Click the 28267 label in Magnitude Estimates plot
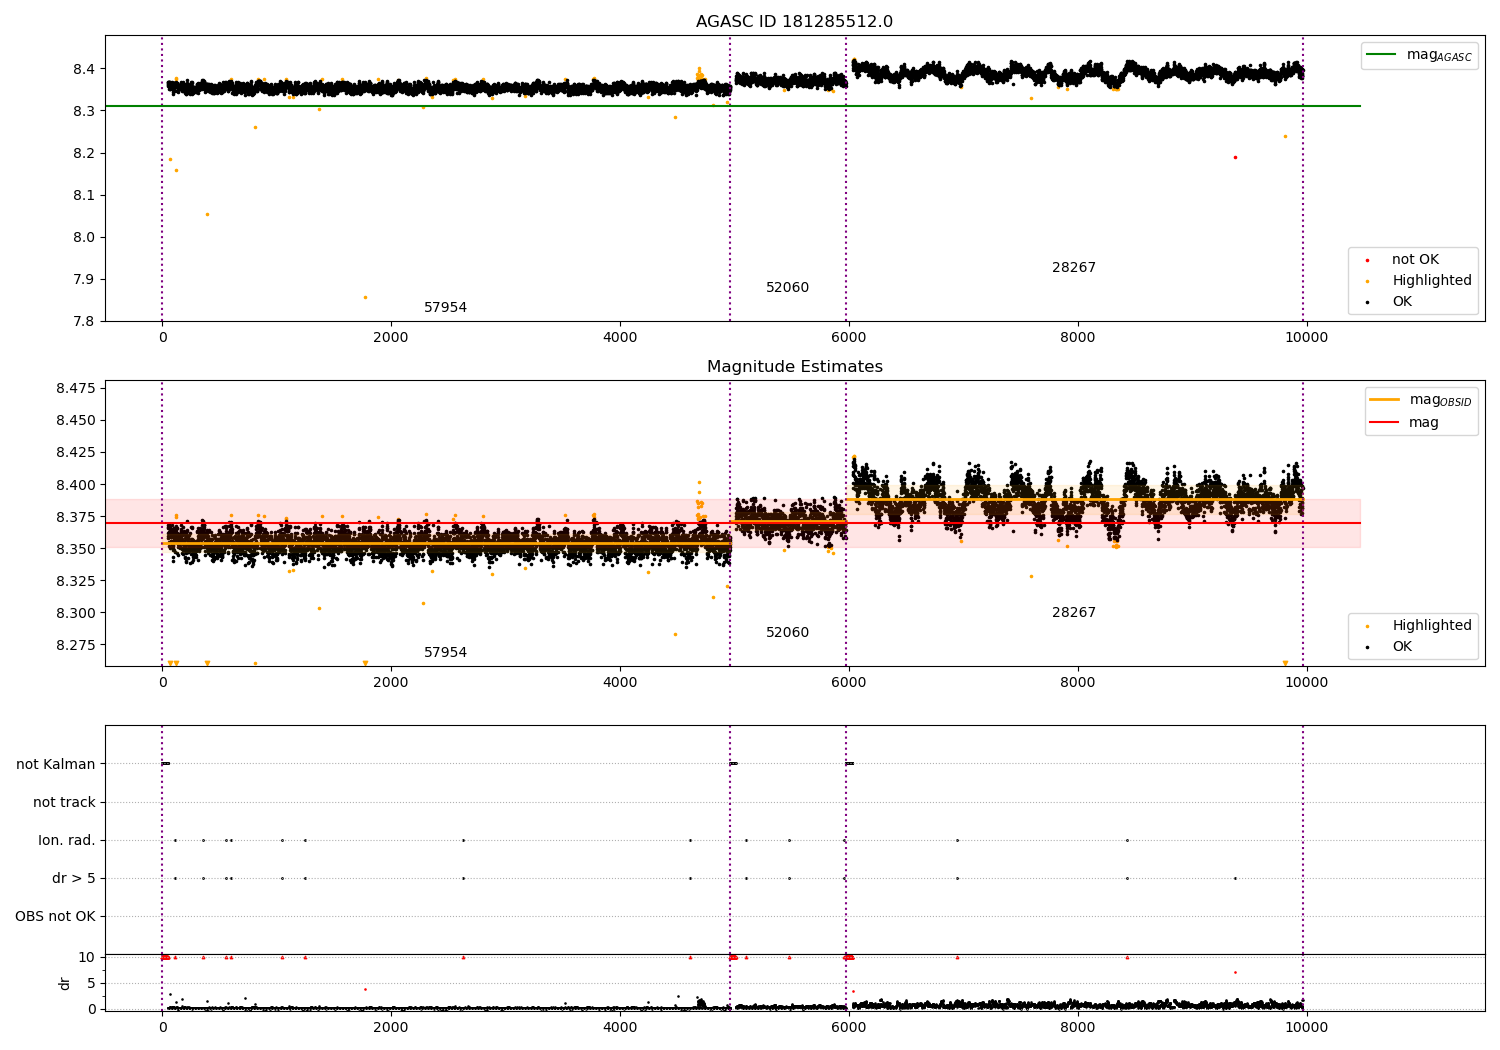The image size is (1500, 1050). (x=1073, y=613)
